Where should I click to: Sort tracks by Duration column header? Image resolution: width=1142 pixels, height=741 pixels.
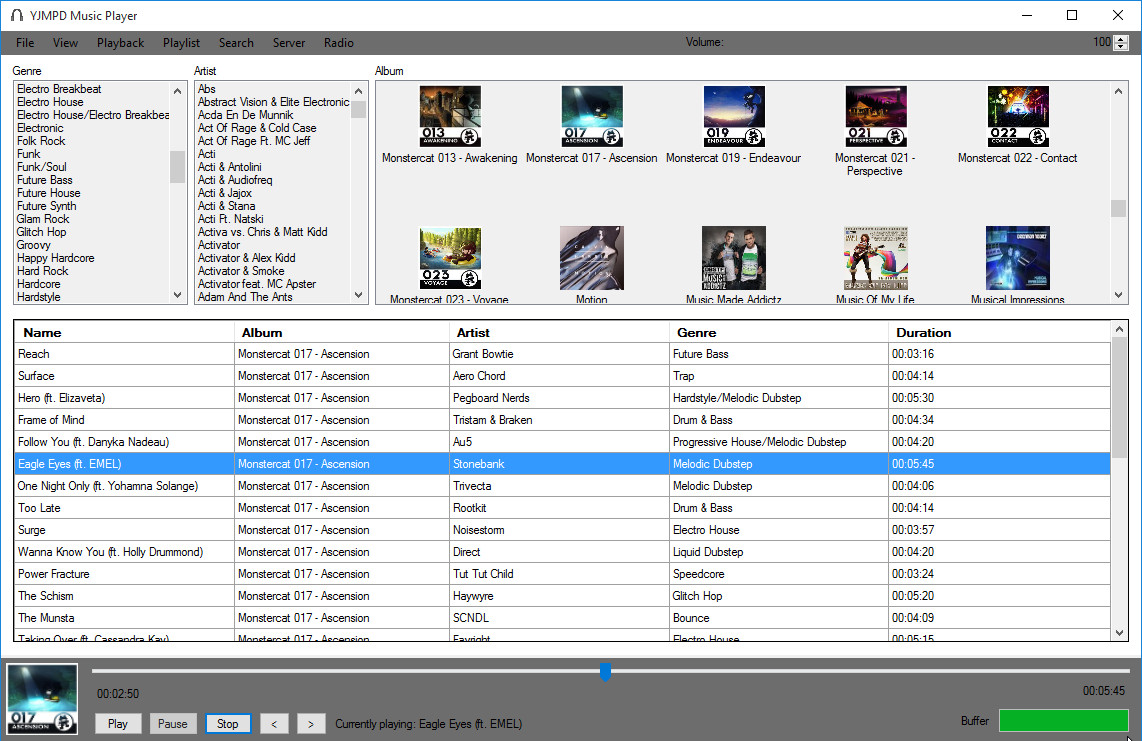click(923, 332)
